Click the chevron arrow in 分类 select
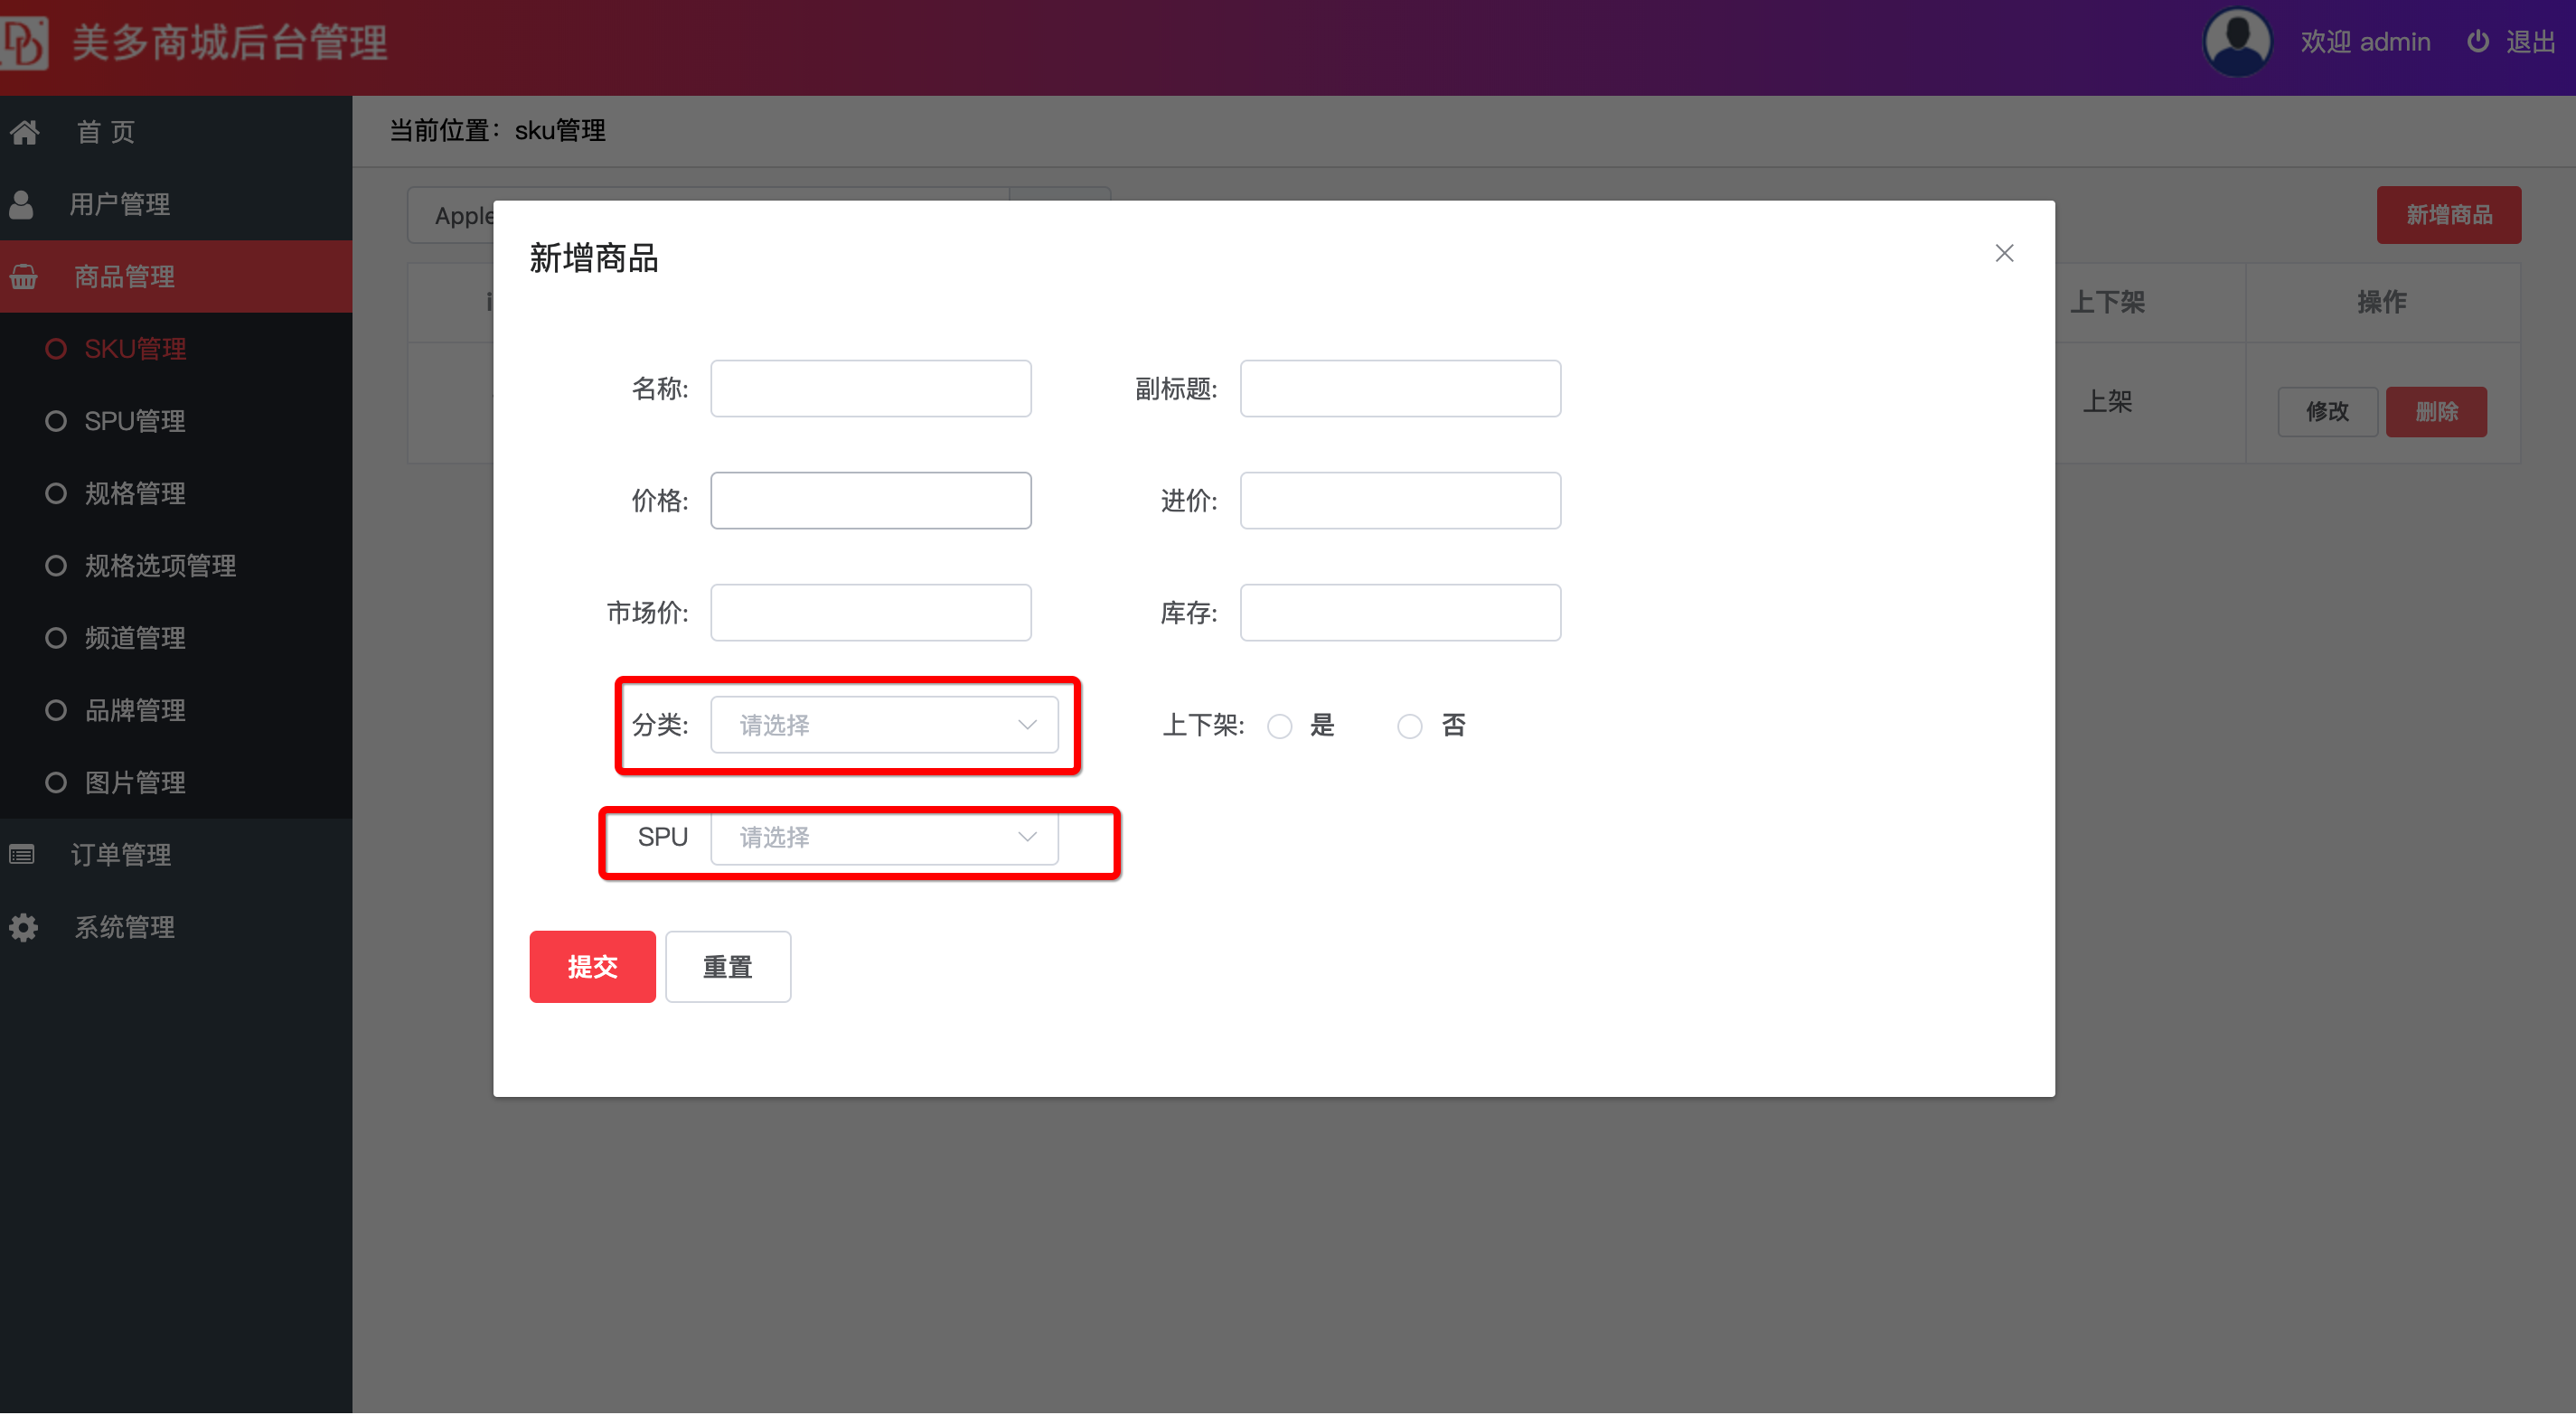Image resolution: width=2576 pixels, height=1415 pixels. 1027,725
